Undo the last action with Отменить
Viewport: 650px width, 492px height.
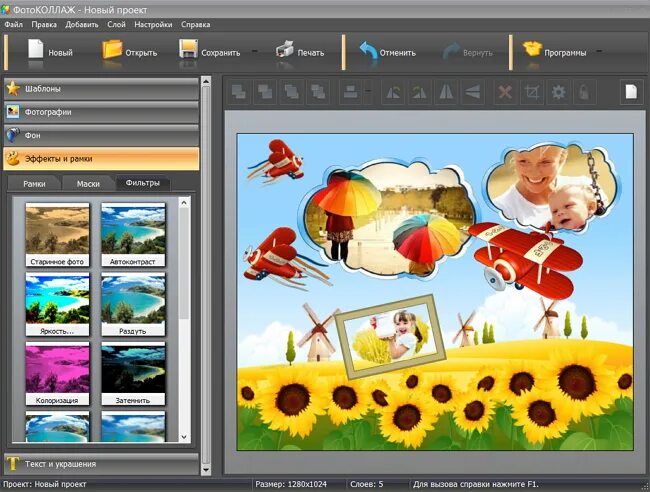coord(387,52)
